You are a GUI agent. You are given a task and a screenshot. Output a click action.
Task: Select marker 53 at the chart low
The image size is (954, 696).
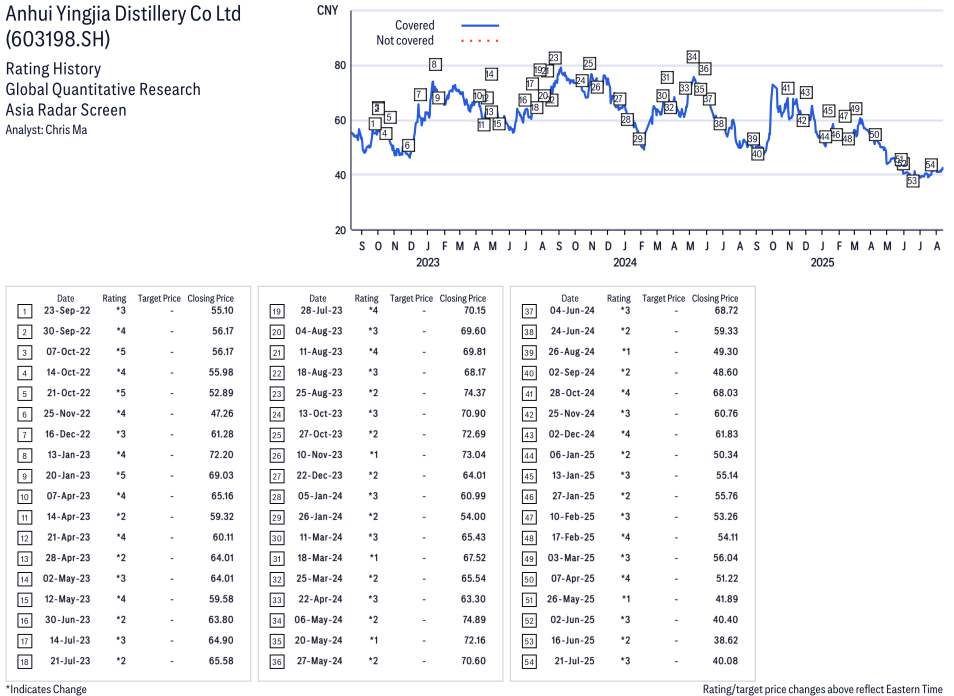pos(912,181)
